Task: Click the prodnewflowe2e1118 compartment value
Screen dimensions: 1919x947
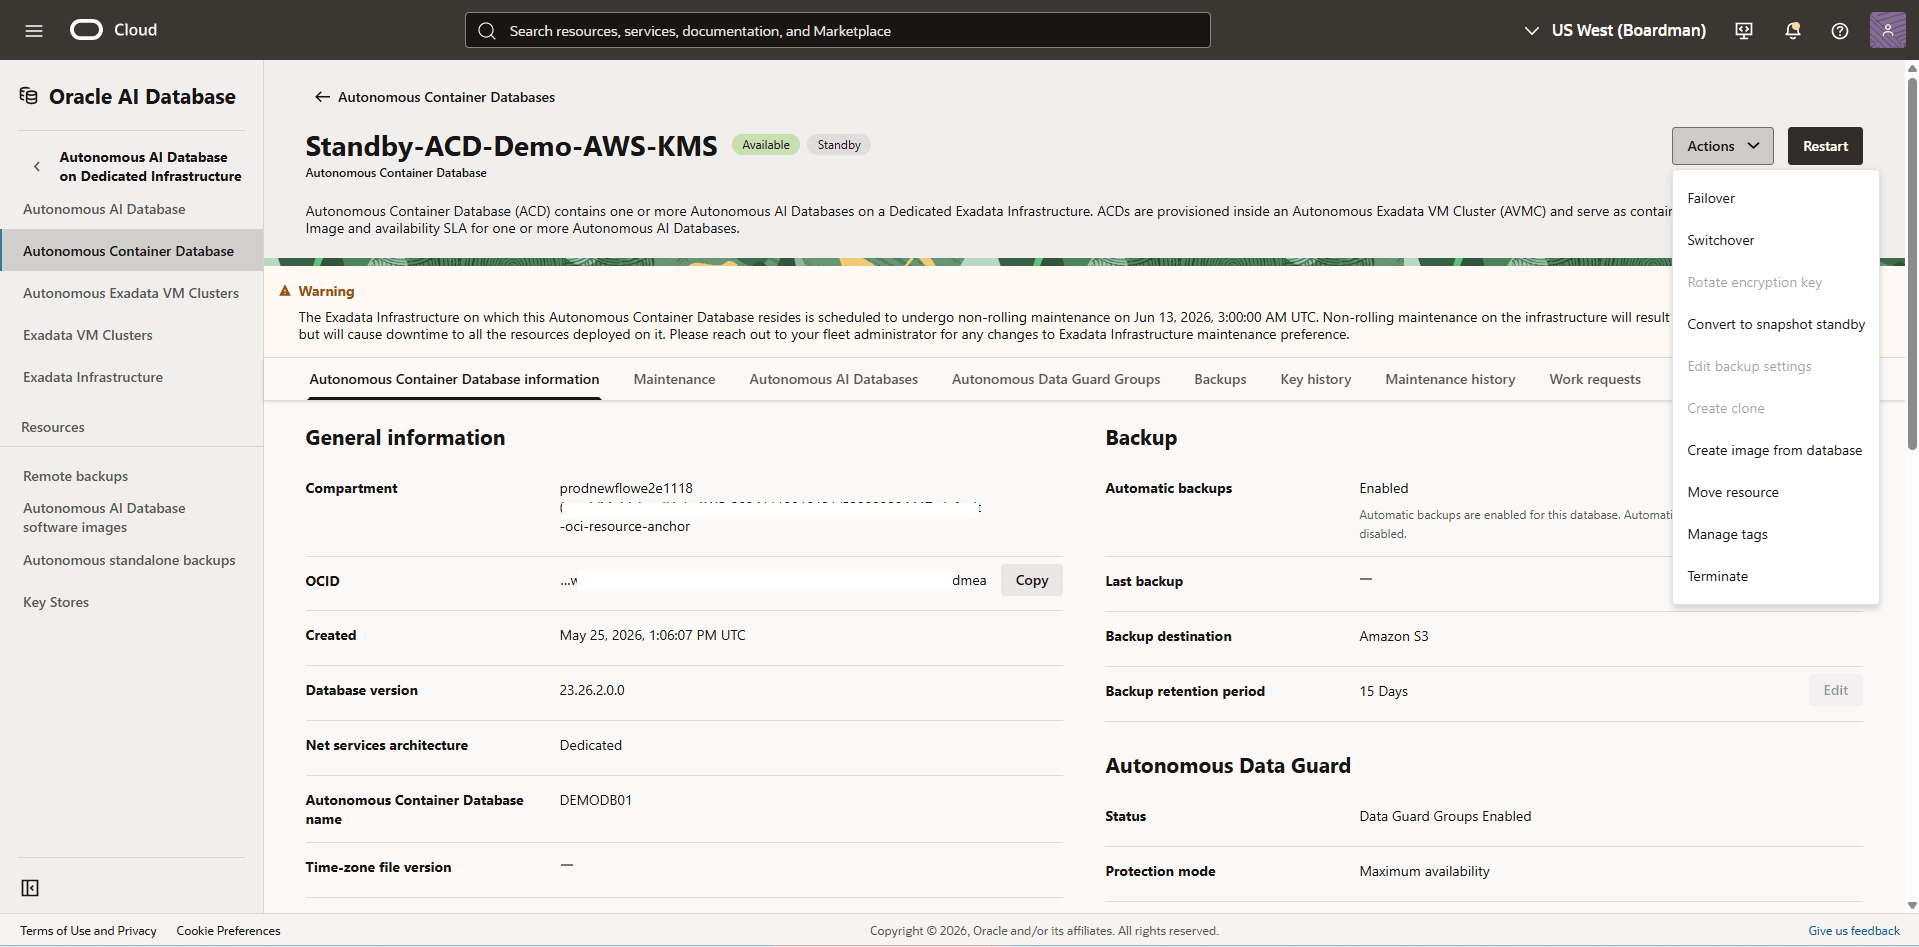Action: coord(626,488)
